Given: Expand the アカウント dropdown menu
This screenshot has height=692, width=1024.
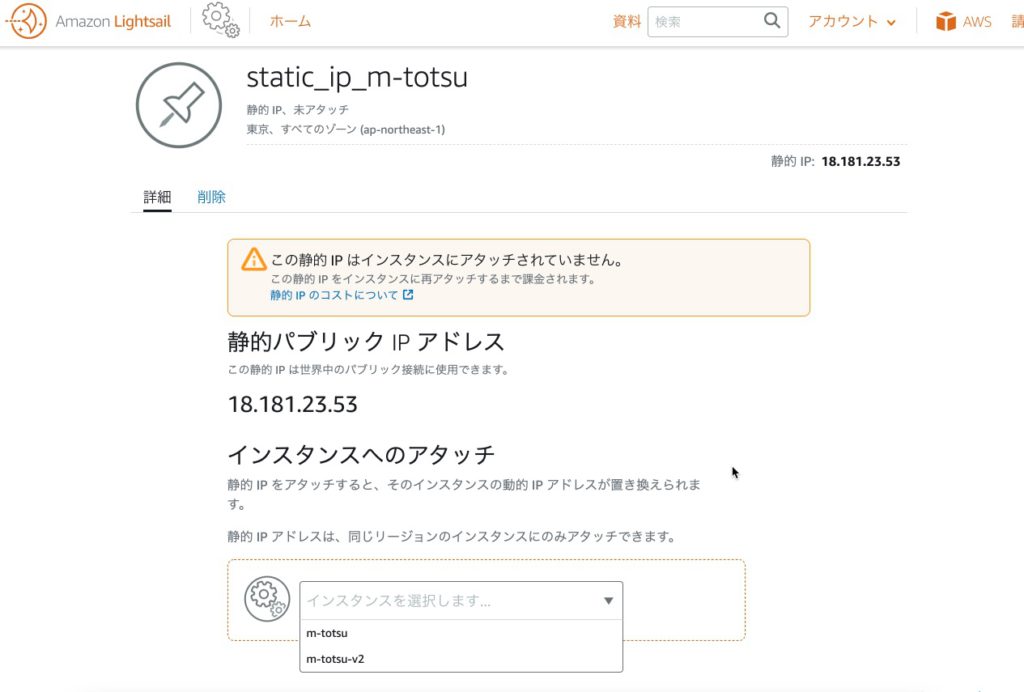Looking at the screenshot, I should point(852,21).
